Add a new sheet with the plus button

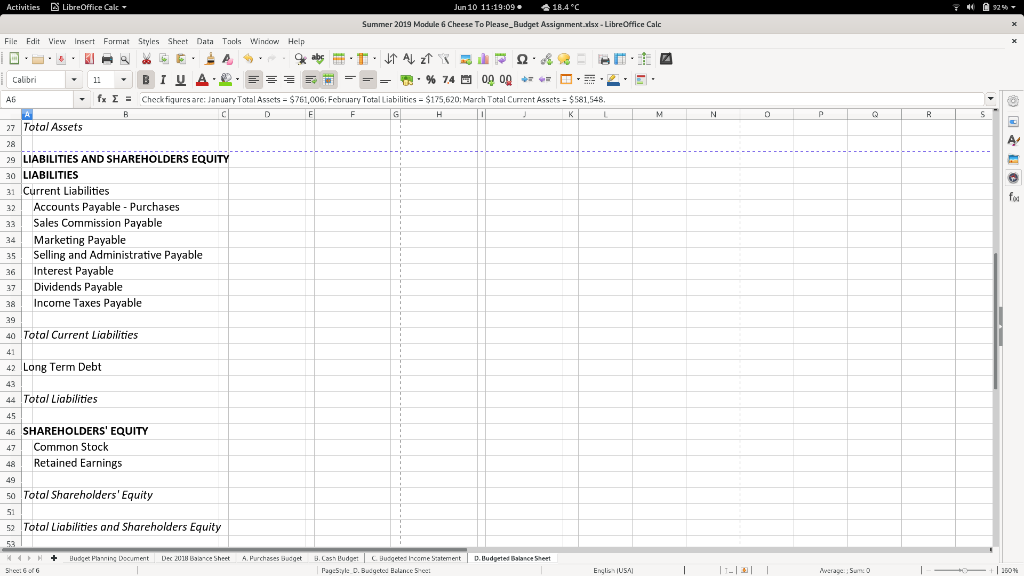coord(52,559)
